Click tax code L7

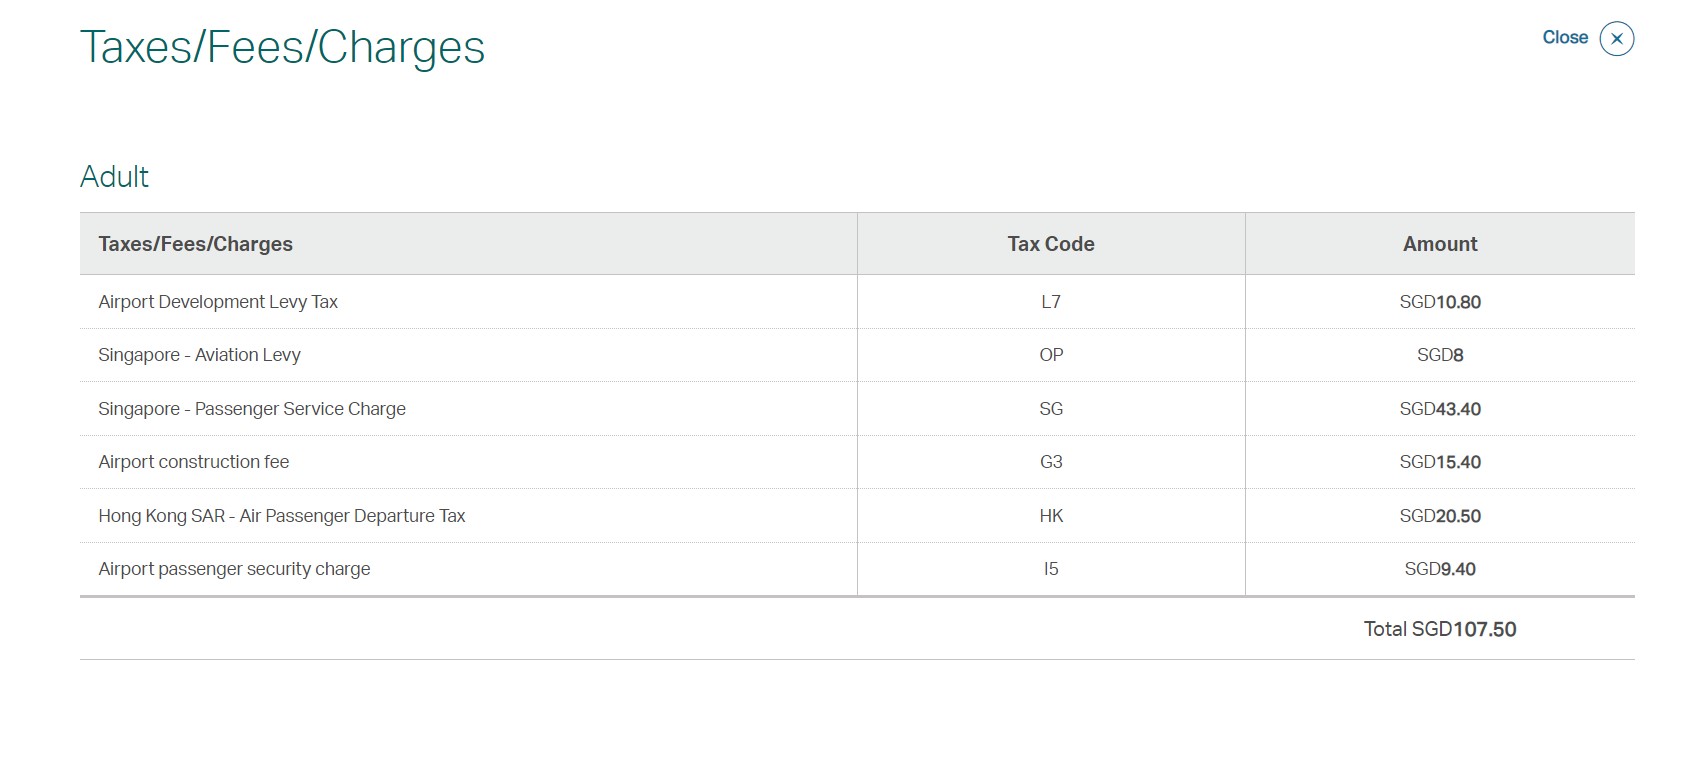pos(1051,302)
